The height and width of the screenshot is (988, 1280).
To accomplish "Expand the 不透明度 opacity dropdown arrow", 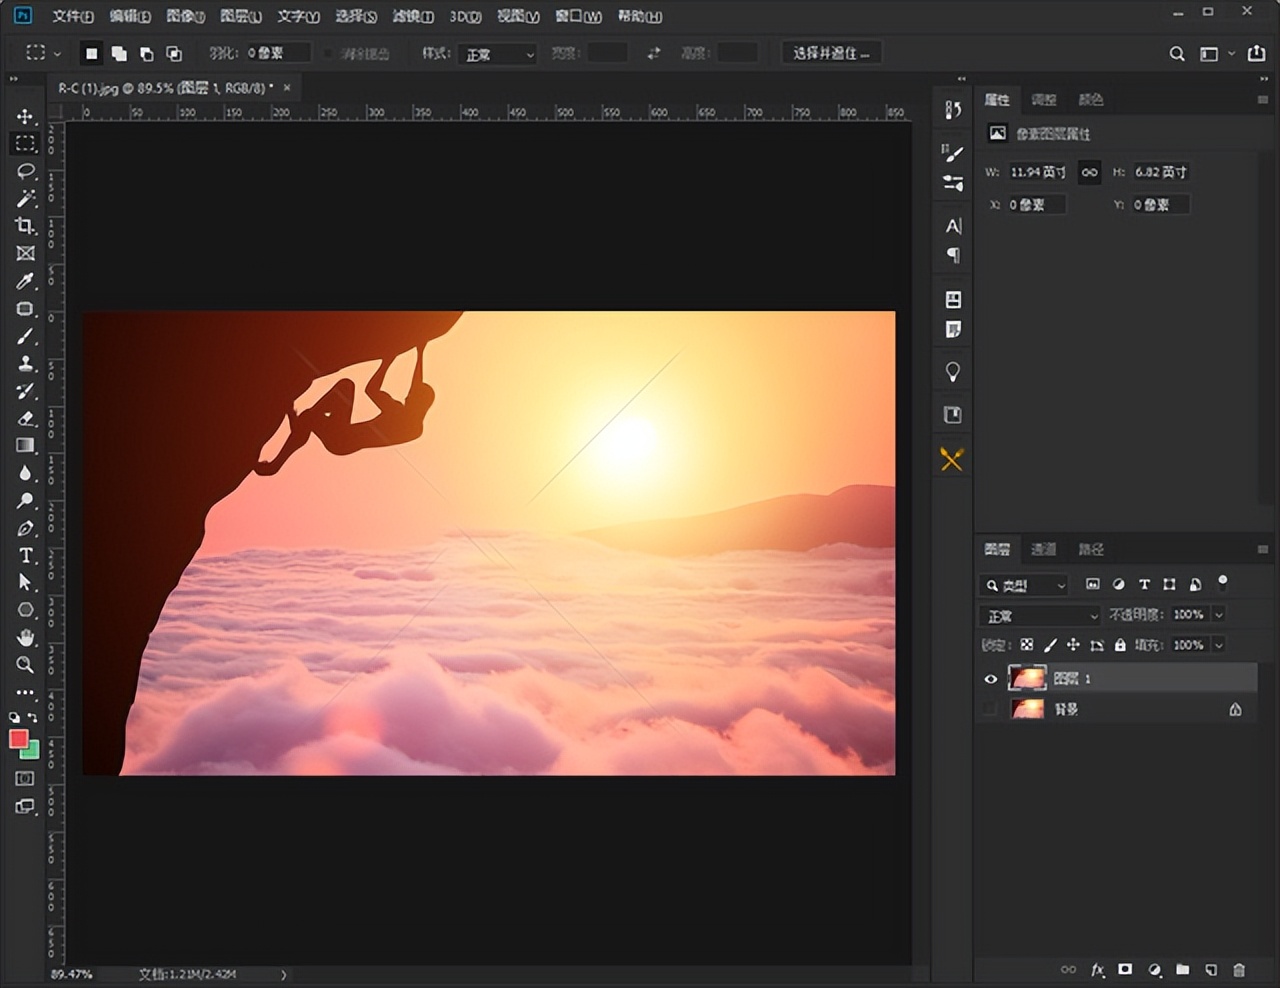I will point(1219,615).
